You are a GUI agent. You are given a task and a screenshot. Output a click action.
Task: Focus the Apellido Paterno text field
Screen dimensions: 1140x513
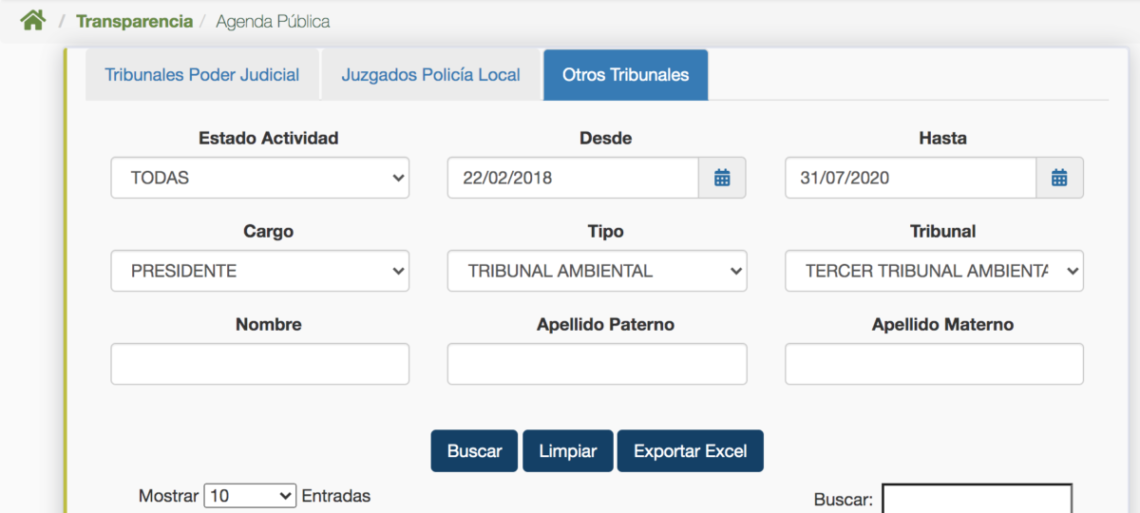tap(596, 364)
